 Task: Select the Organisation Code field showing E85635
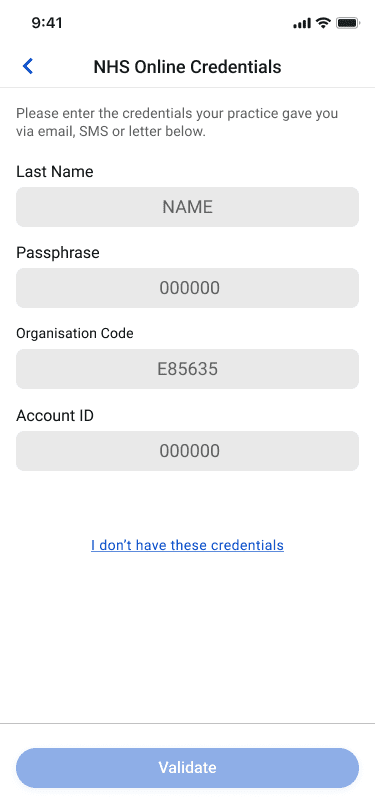tap(188, 369)
